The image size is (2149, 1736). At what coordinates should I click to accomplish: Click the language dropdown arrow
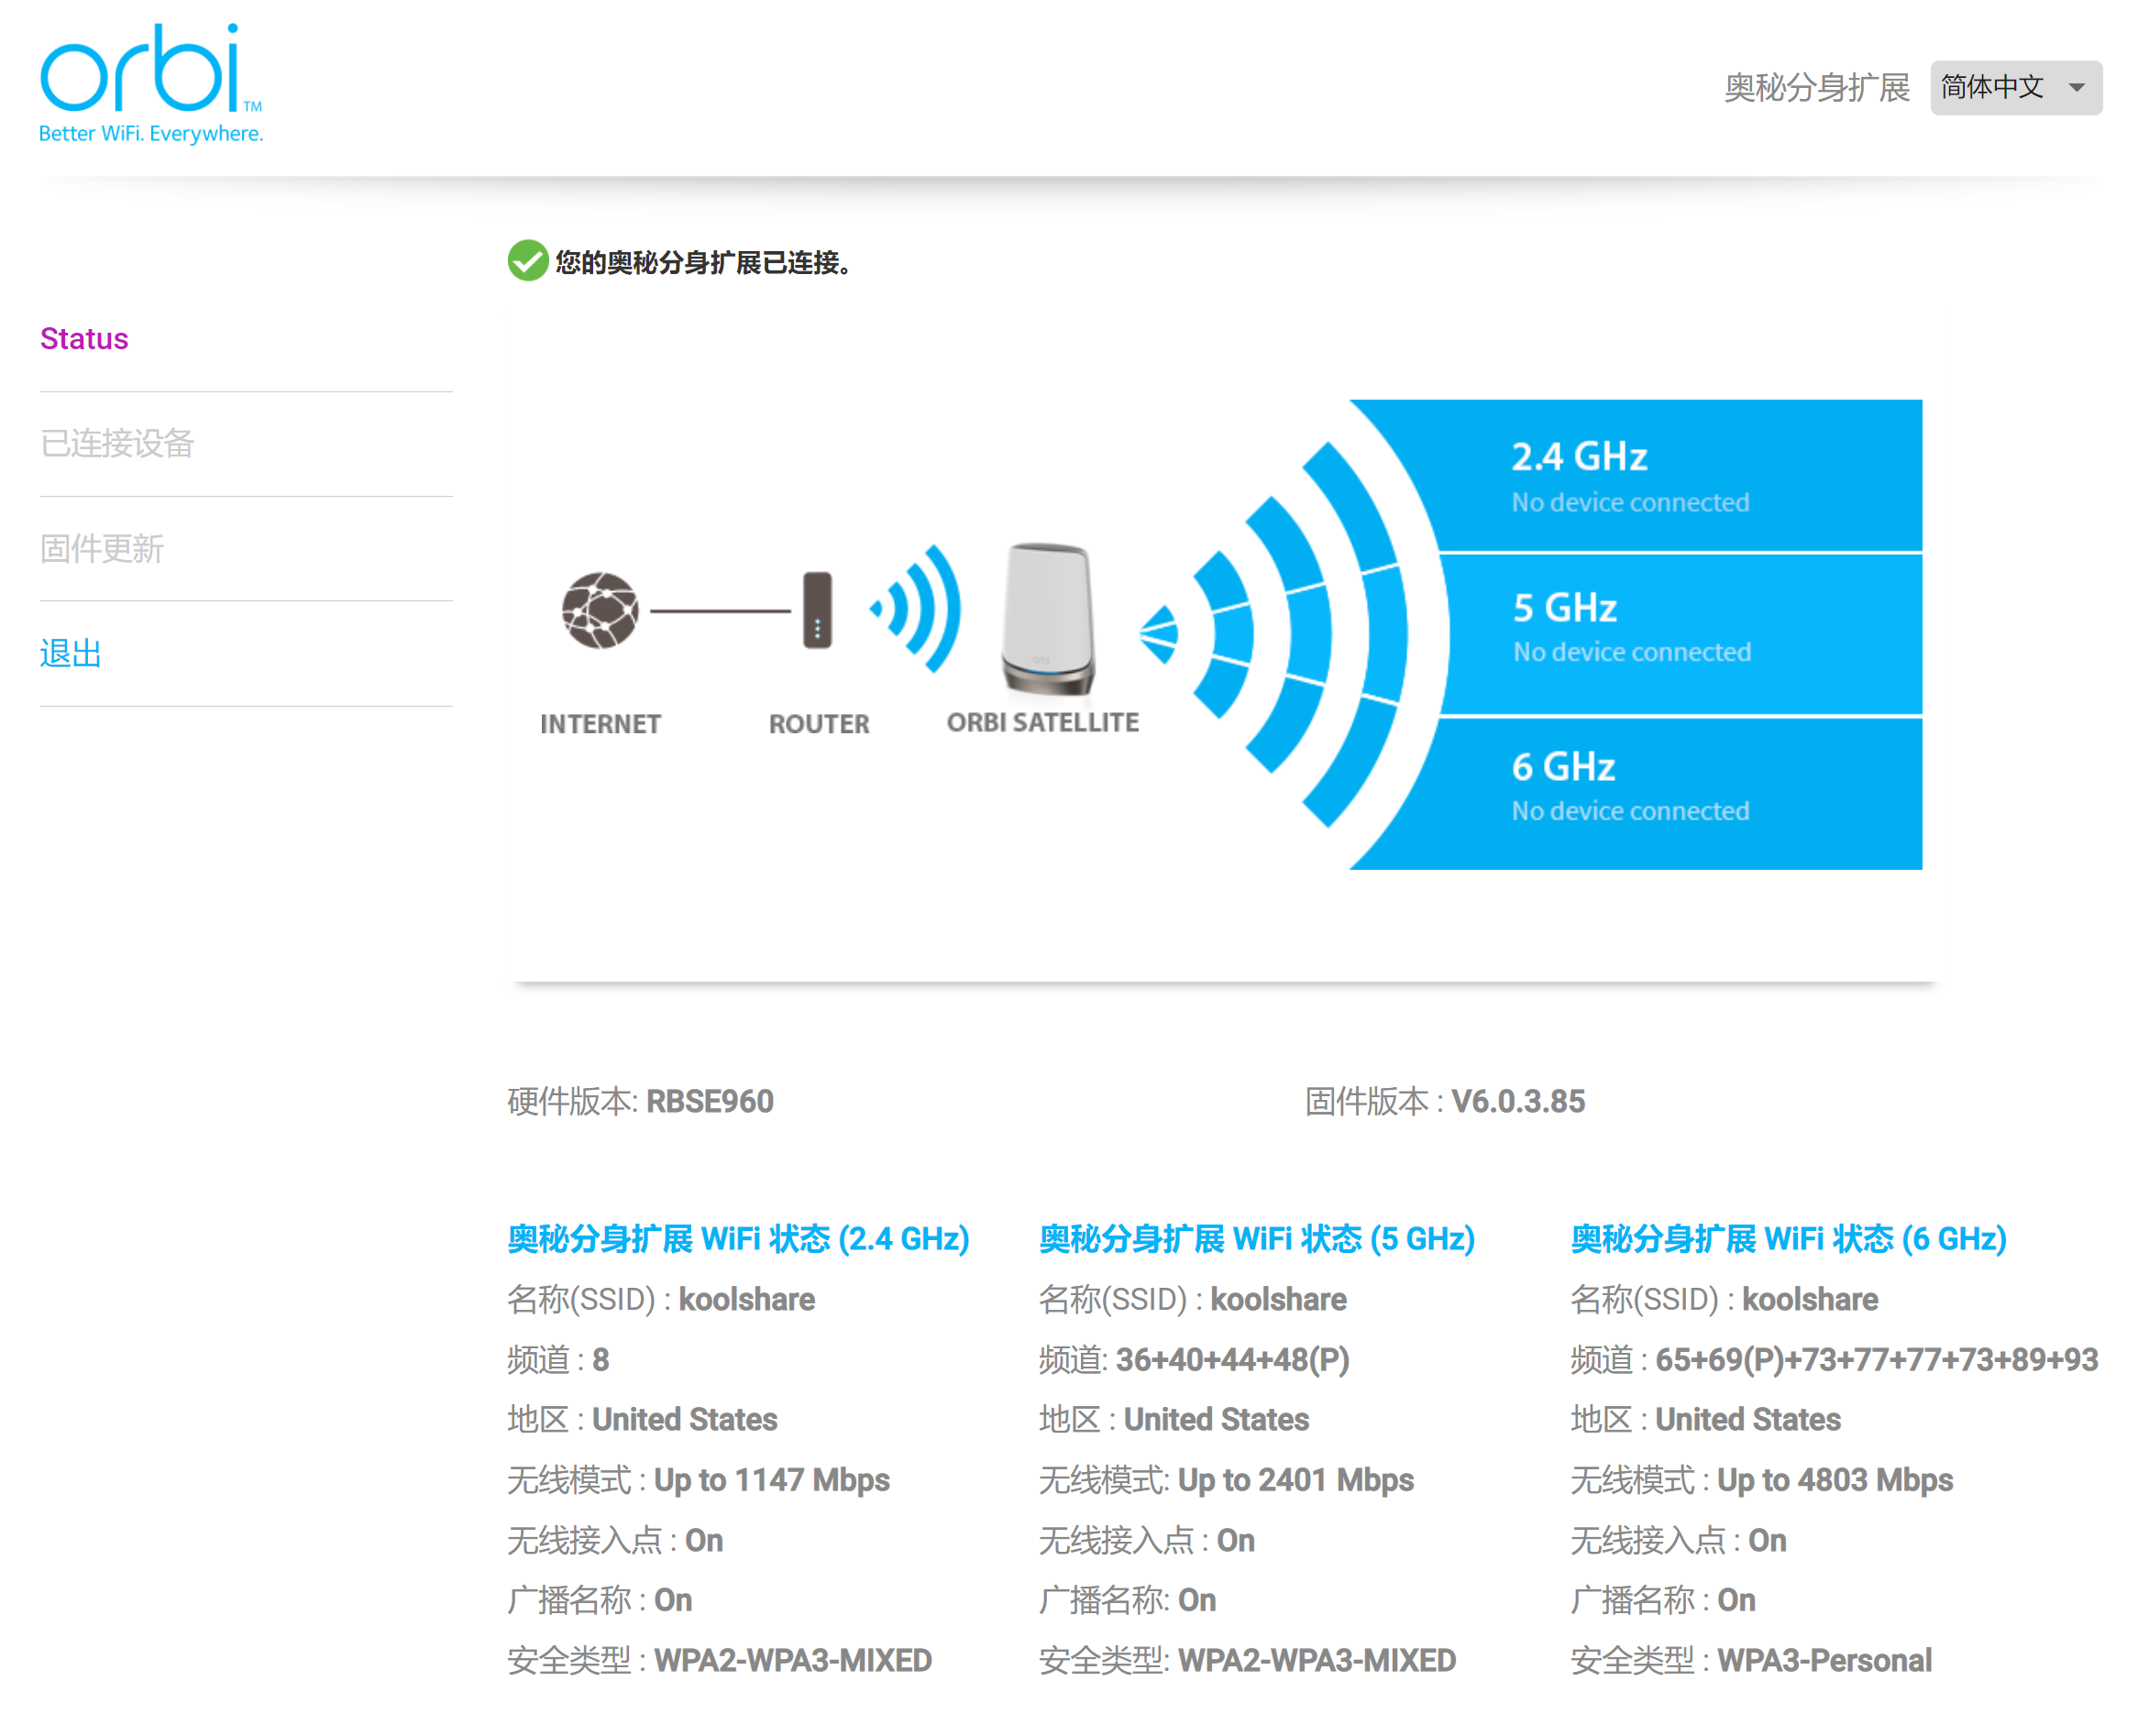(2076, 87)
